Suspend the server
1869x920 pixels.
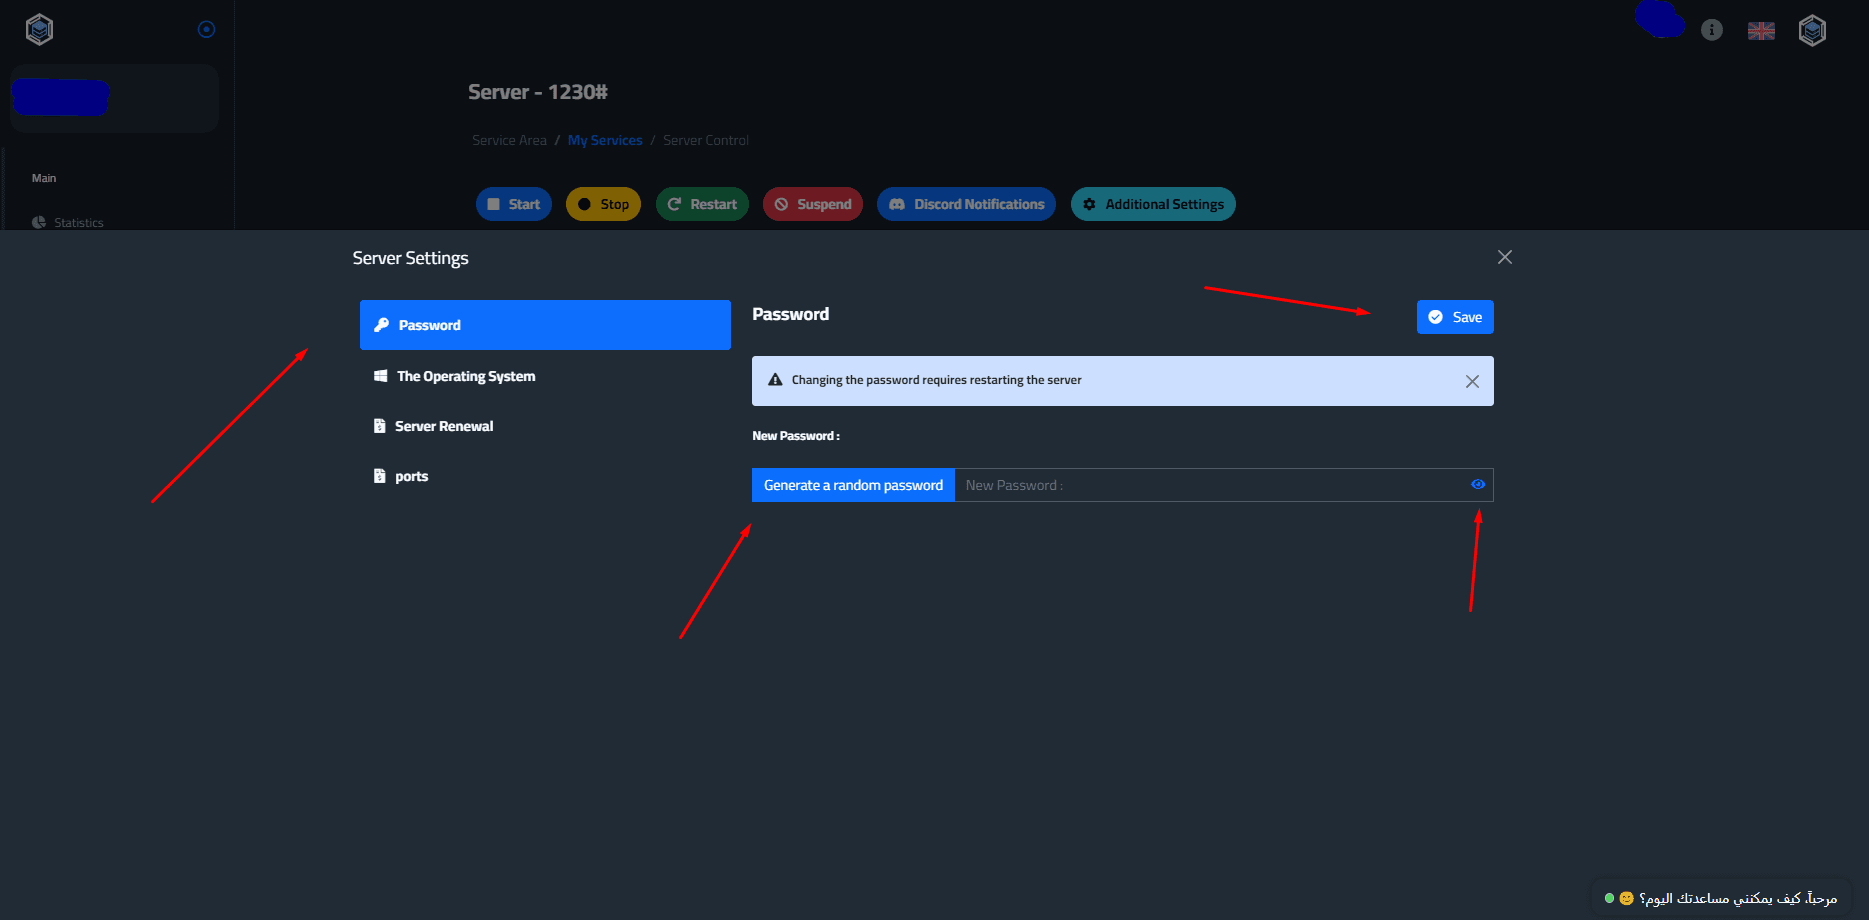pyautogui.click(x=813, y=204)
